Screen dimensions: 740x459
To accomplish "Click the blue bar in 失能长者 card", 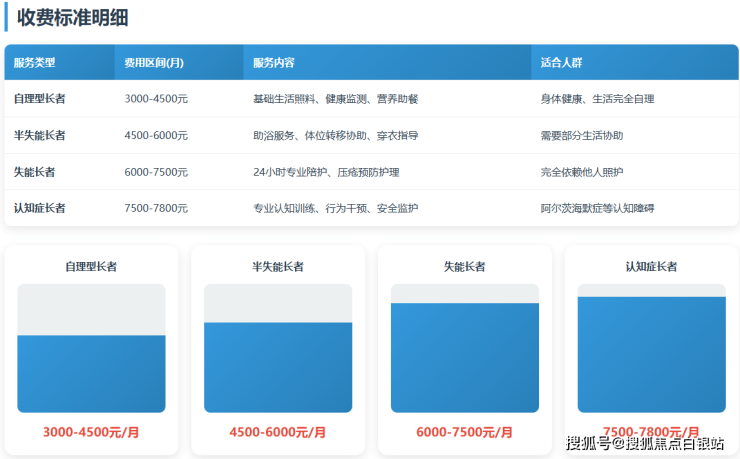I will (x=464, y=357).
